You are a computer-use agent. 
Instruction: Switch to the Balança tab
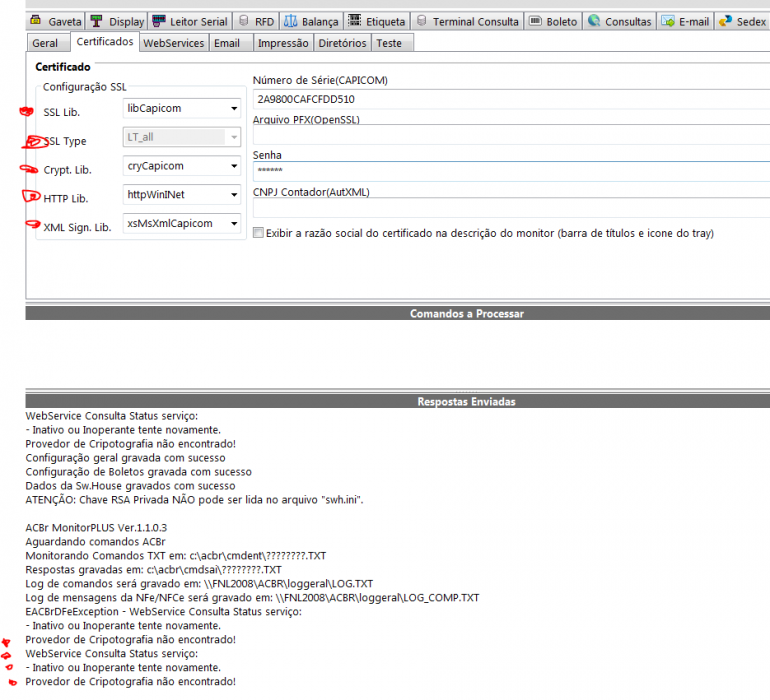(x=312, y=21)
